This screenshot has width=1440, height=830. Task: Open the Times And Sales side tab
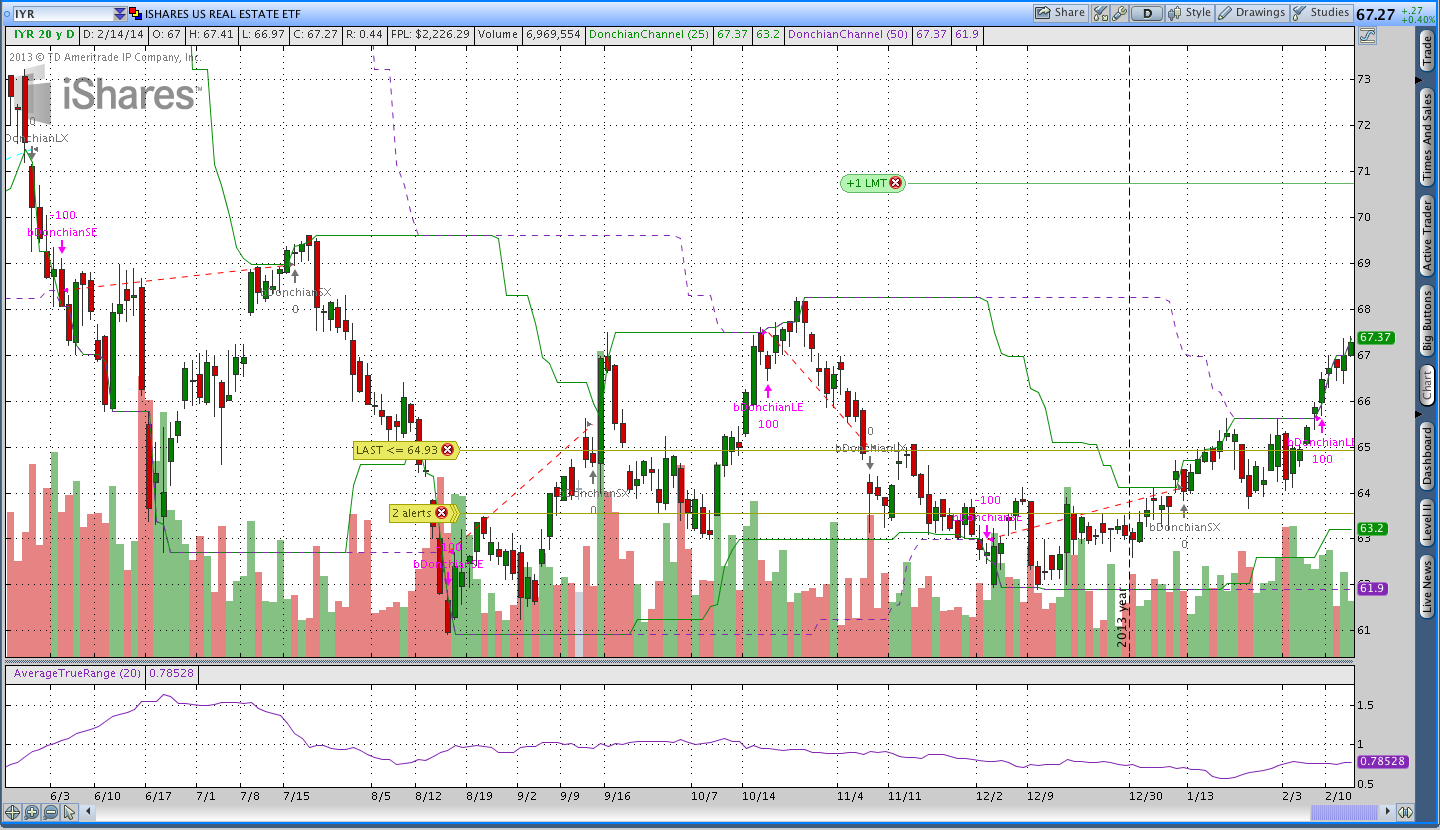1427,137
